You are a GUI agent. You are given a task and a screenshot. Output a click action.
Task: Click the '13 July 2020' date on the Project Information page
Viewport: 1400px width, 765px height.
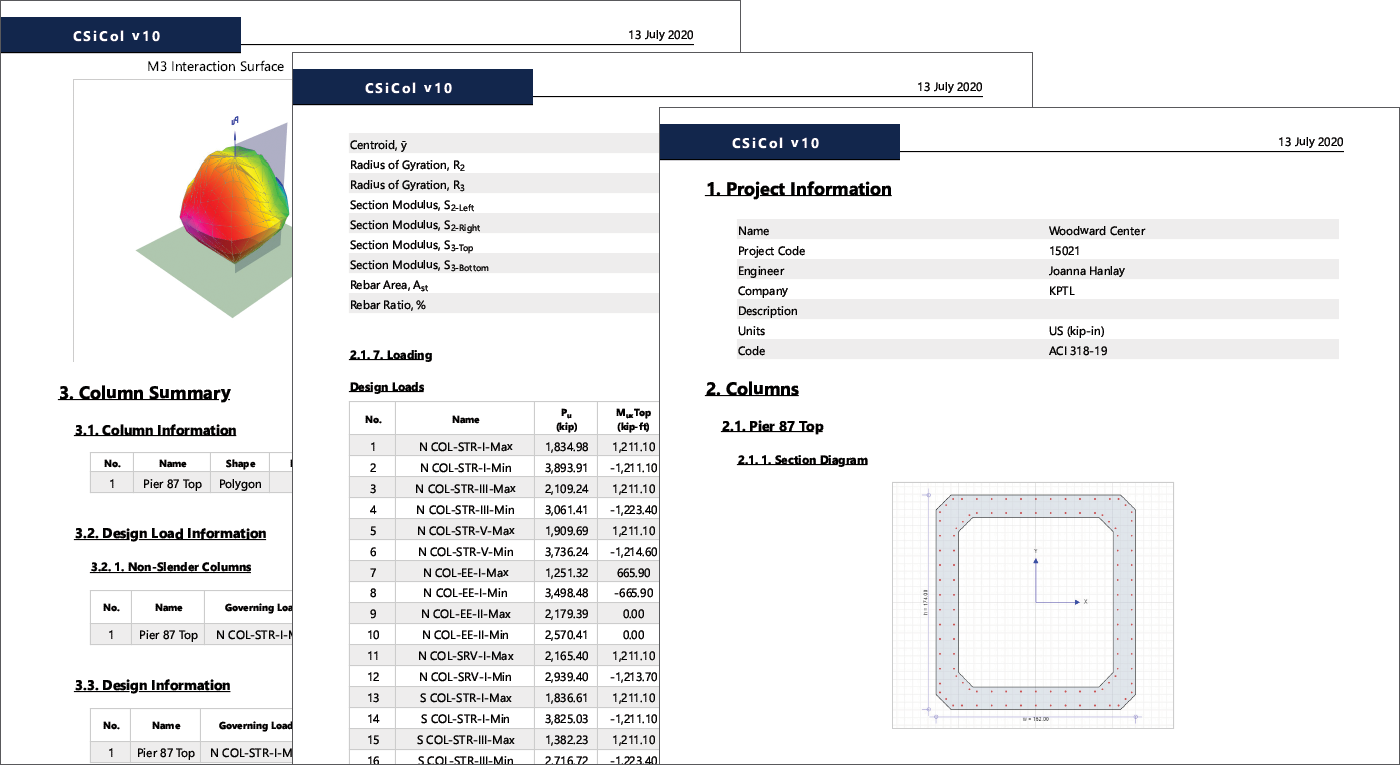point(1311,142)
